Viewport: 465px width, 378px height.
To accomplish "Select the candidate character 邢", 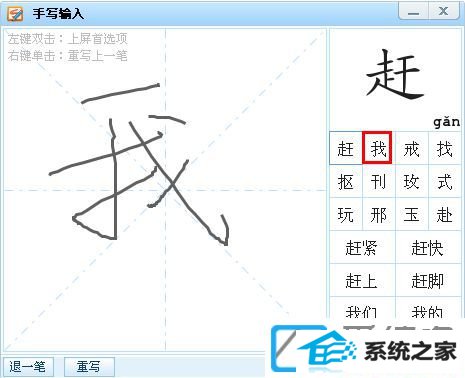I will 378,214.
